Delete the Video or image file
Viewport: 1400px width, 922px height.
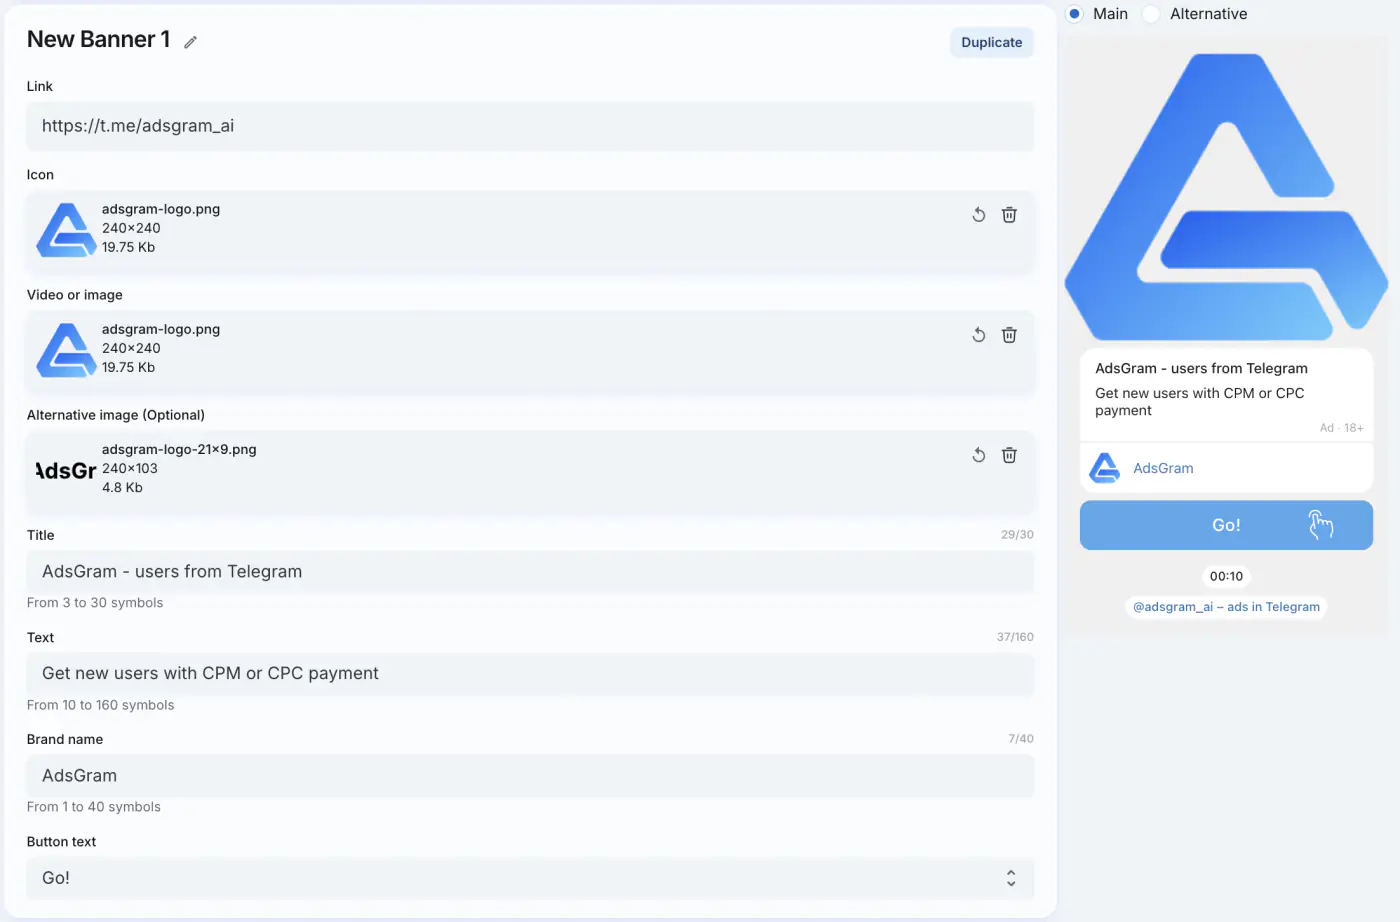click(x=1009, y=335)
